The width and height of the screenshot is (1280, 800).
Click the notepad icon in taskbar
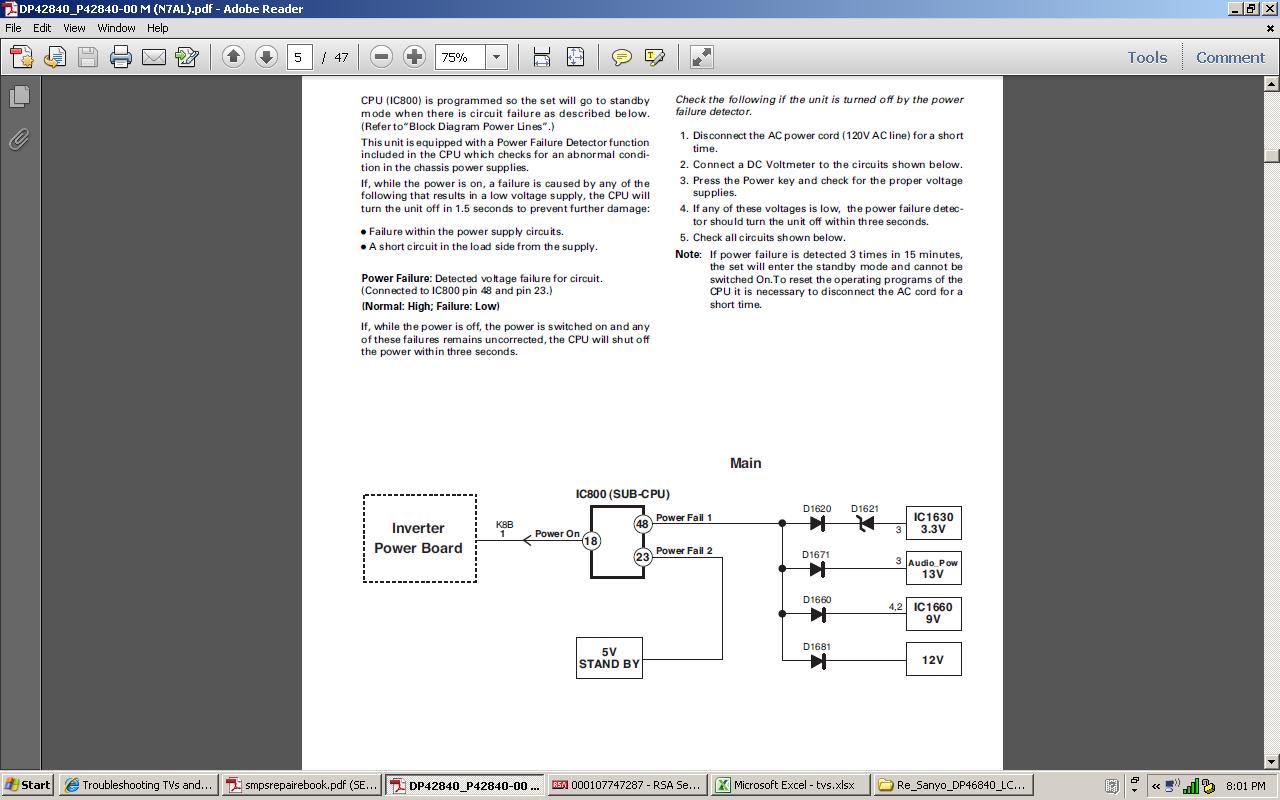click(x=1111, y=786)
